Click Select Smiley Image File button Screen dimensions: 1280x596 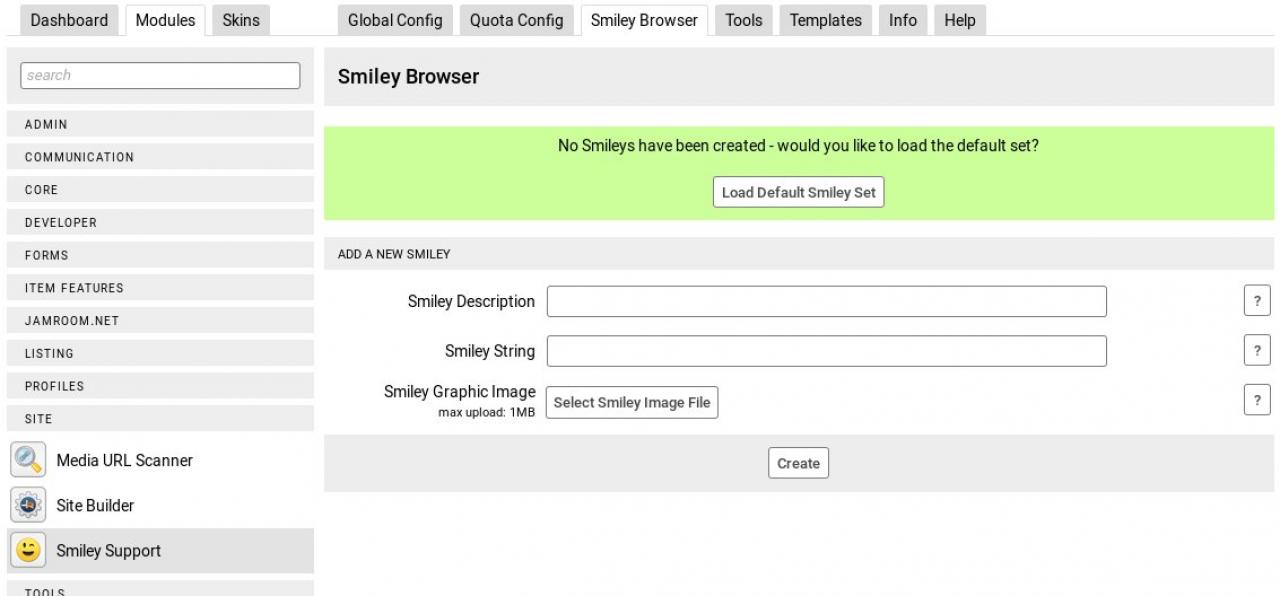point(631,402)
